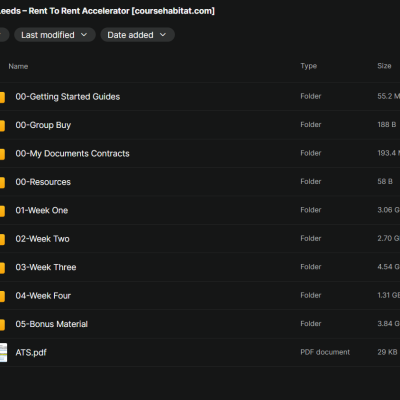Select the ATS.pdf file name
This screenshot has height=400, width=400.
(x=31, y=352)
